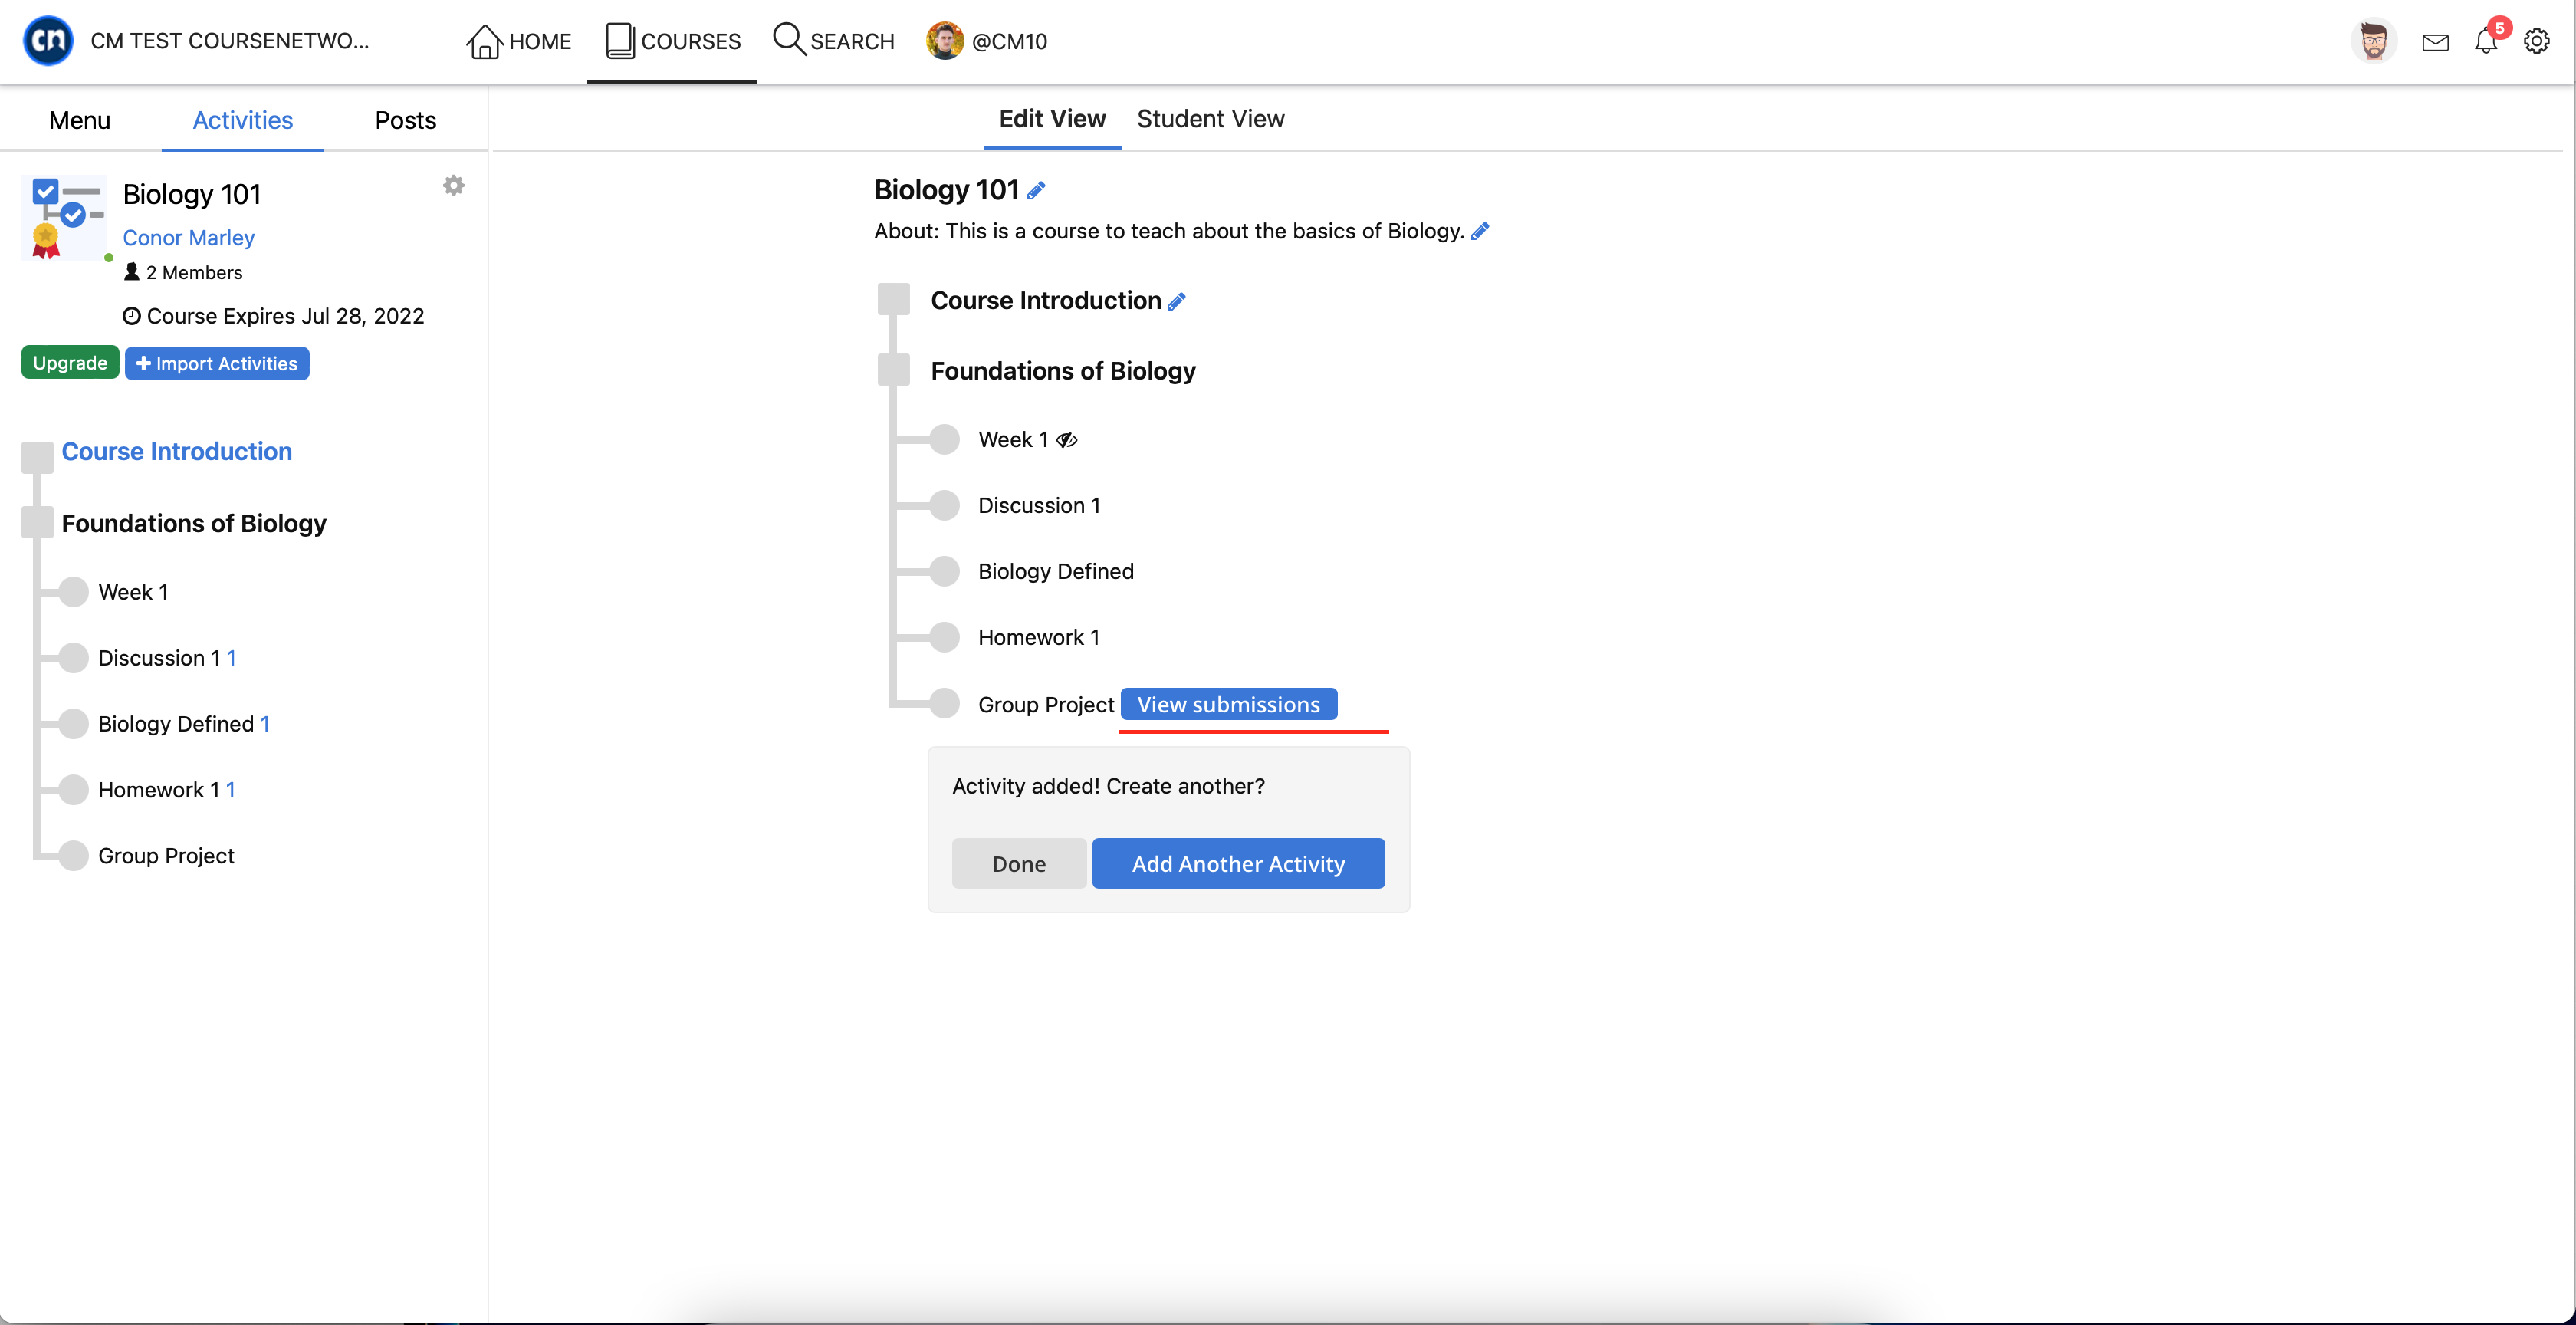This screenshot has width=2576, height=1325.
Task: Open Conor Marley profile link
Action: (x=188, y=238)
